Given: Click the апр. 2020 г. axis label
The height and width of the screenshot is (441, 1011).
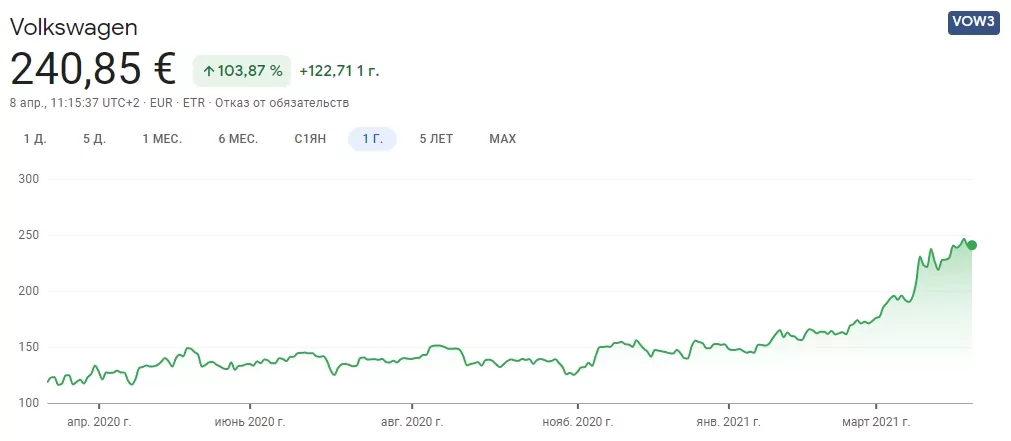Looking at the screenshot, I should (x=99, y=423).
